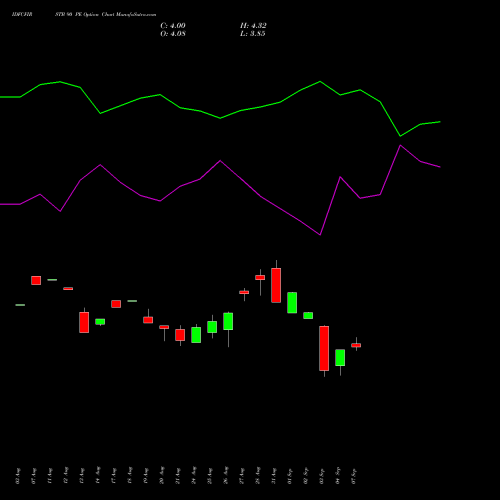Click the red candle for 21 Aug
This screenshot has height=500, width=500.
(180, 335)
